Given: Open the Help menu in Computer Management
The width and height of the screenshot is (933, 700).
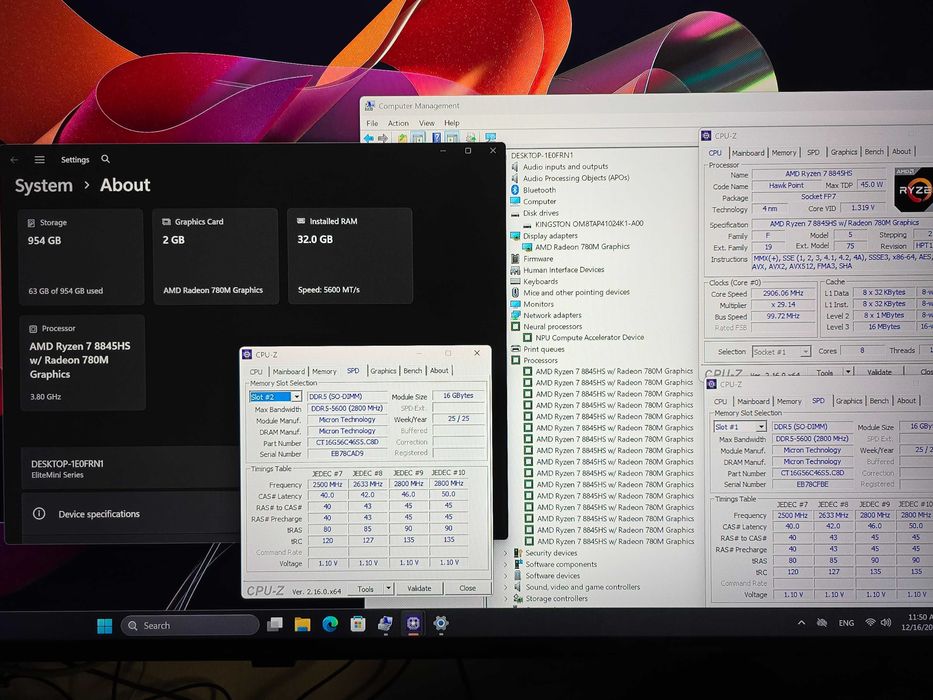Looking at the screenshot, I should click(452, 123).
